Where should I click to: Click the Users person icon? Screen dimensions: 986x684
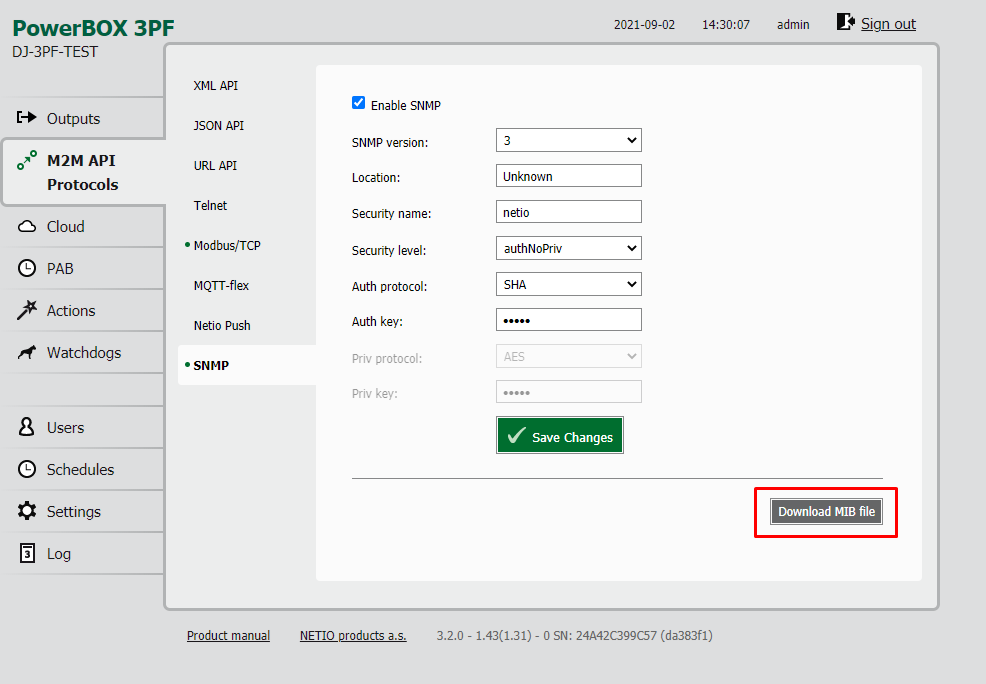(26, 427)
